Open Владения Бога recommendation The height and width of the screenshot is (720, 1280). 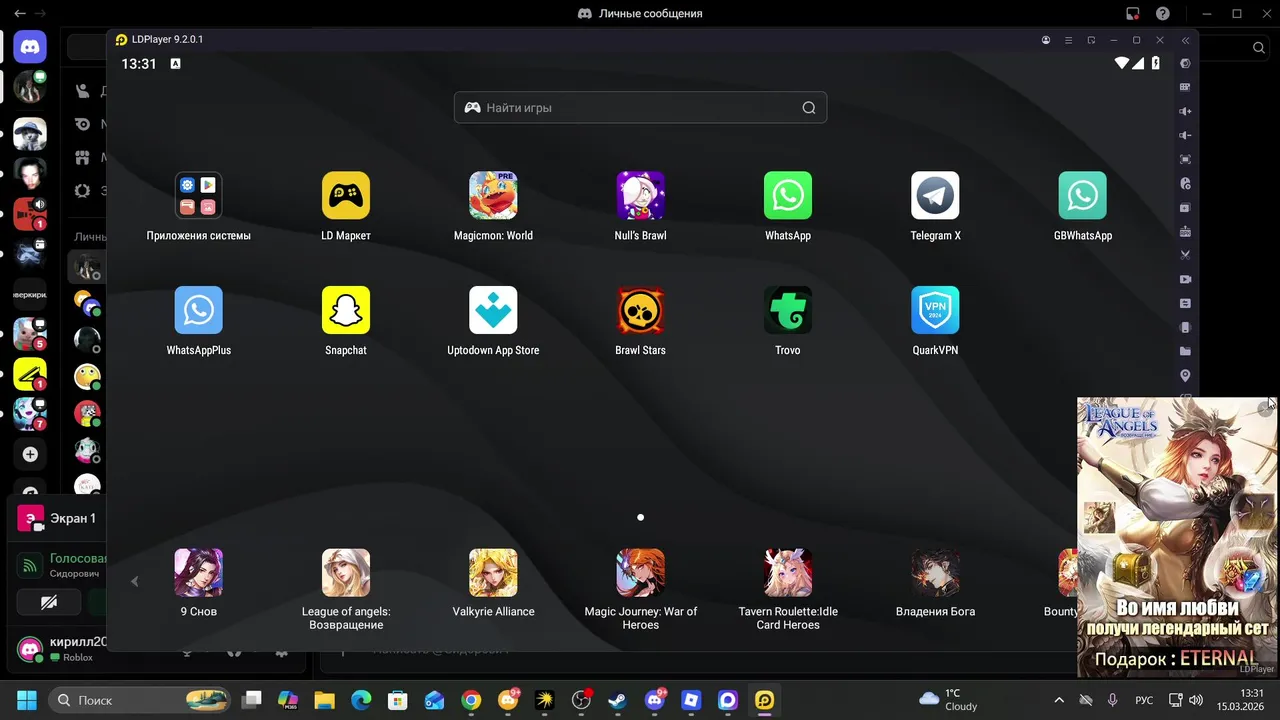(x=935, y=572)
